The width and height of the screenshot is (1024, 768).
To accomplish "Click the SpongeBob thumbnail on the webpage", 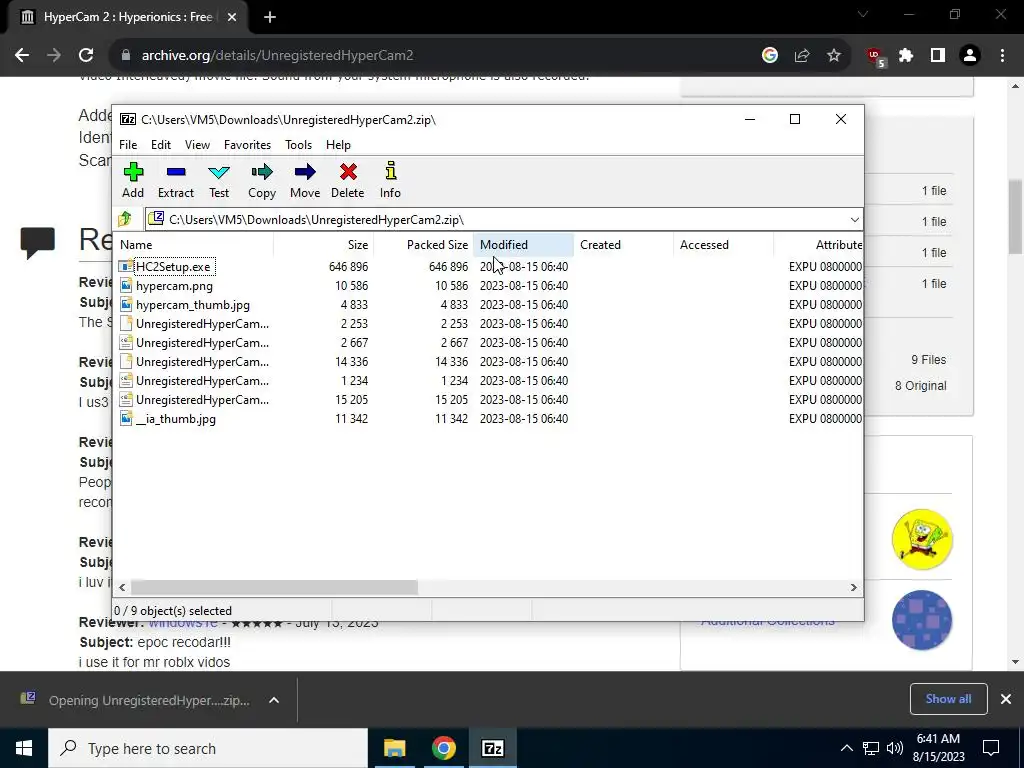I will (x=922, y=539).
